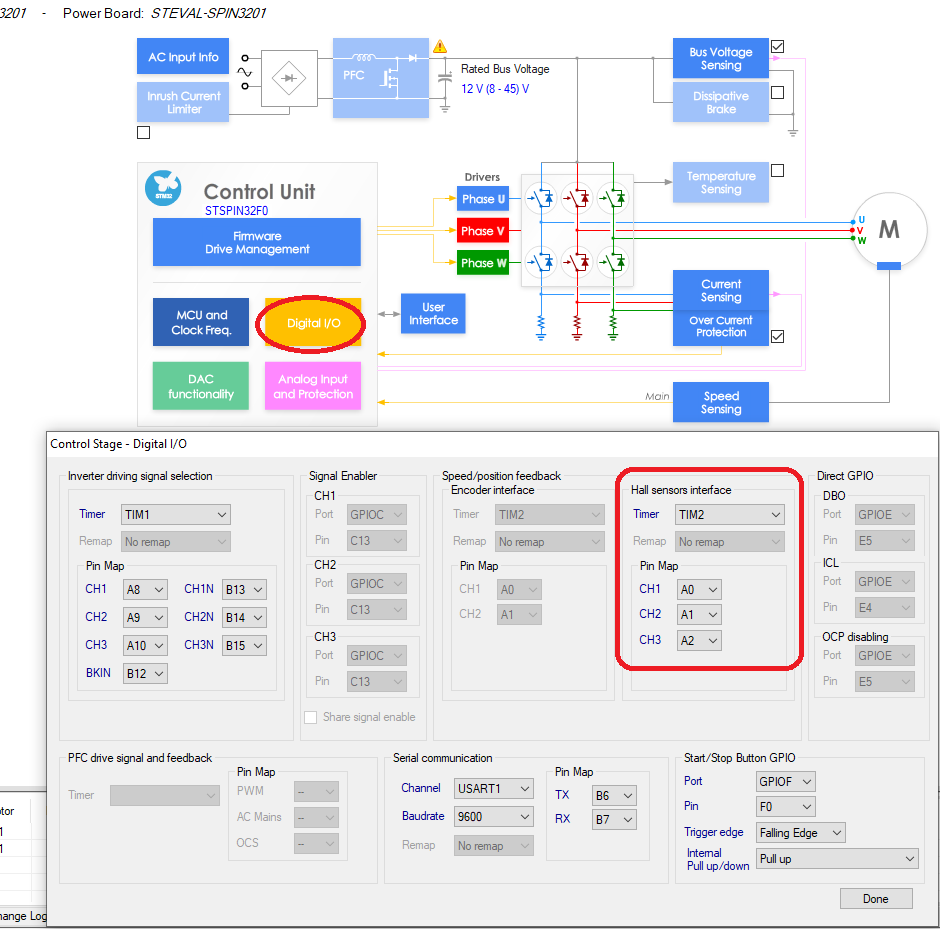Click the STM32 butterfly logo
This screenshot has width=940, height=929.
[163, 188]
